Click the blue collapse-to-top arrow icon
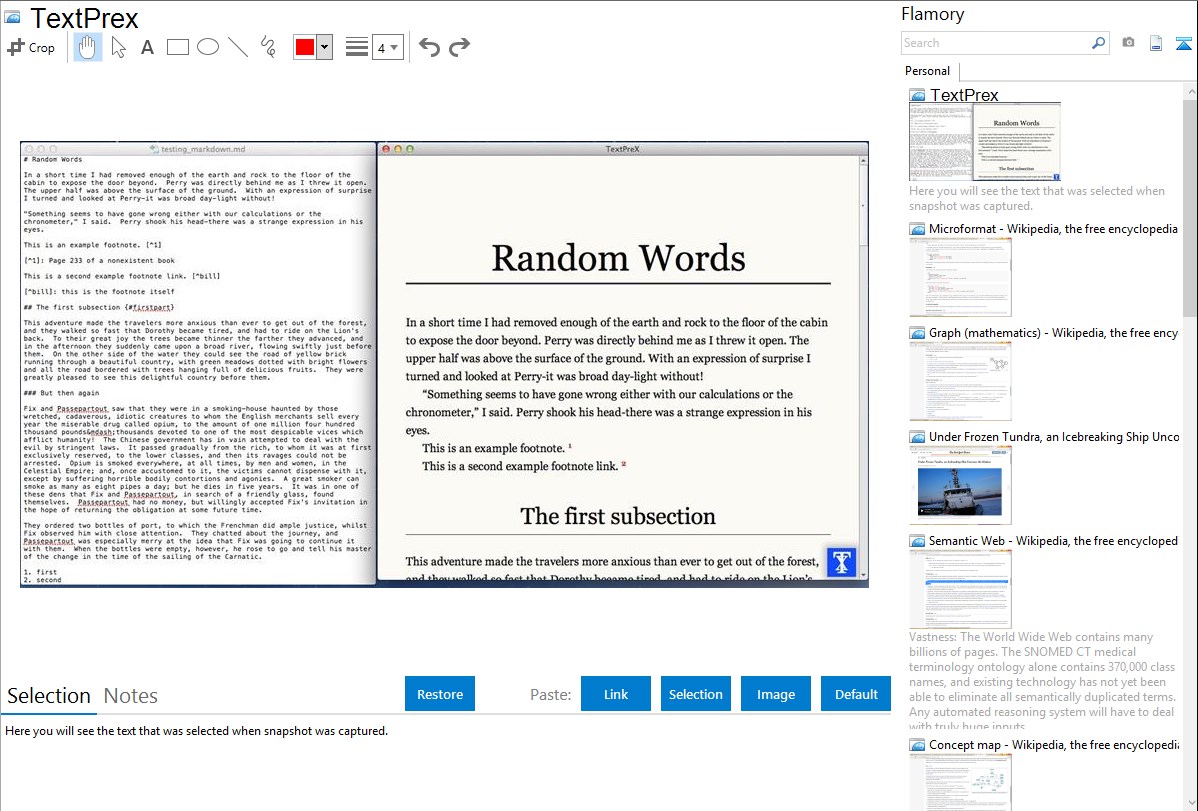Screen dimensions: 1198x811 pos(1183,43)
